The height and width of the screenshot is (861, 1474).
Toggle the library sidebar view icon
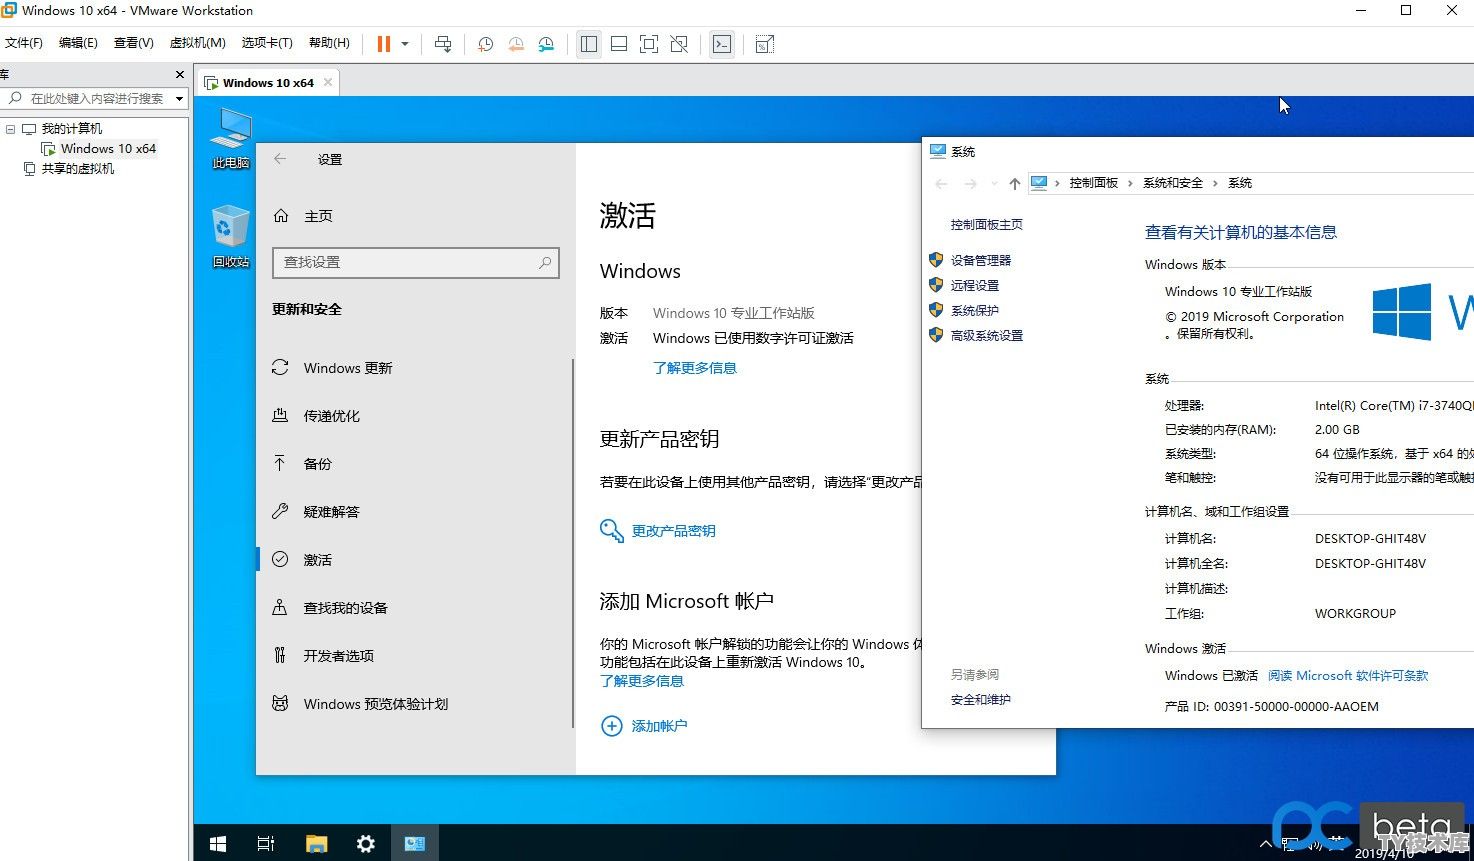click(589, 44)
